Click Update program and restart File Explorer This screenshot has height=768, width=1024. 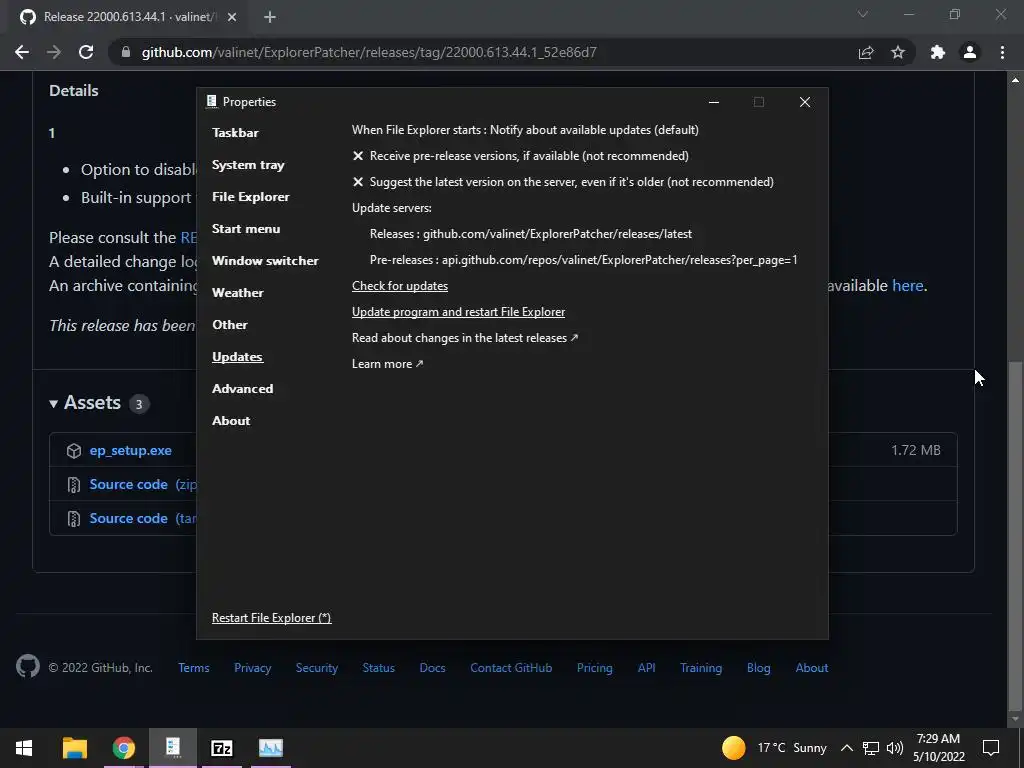pos(458,312)
